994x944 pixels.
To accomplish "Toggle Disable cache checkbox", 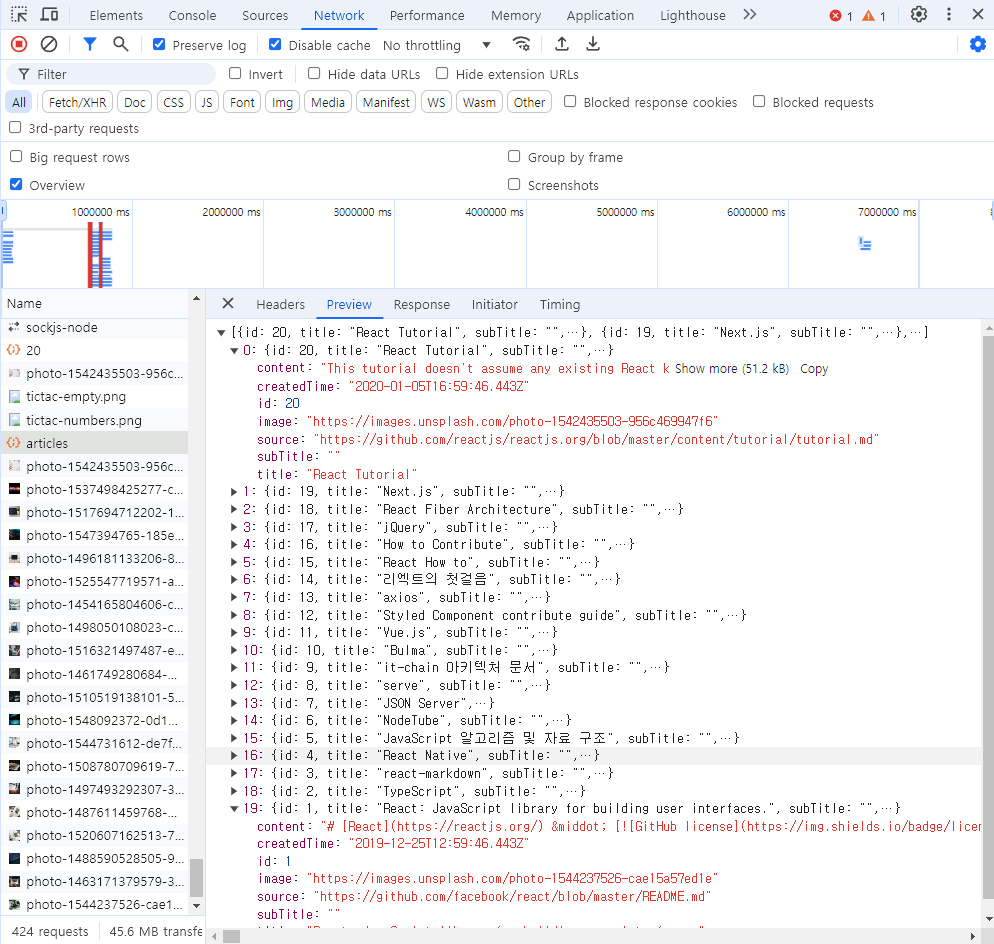I will 275,44.
